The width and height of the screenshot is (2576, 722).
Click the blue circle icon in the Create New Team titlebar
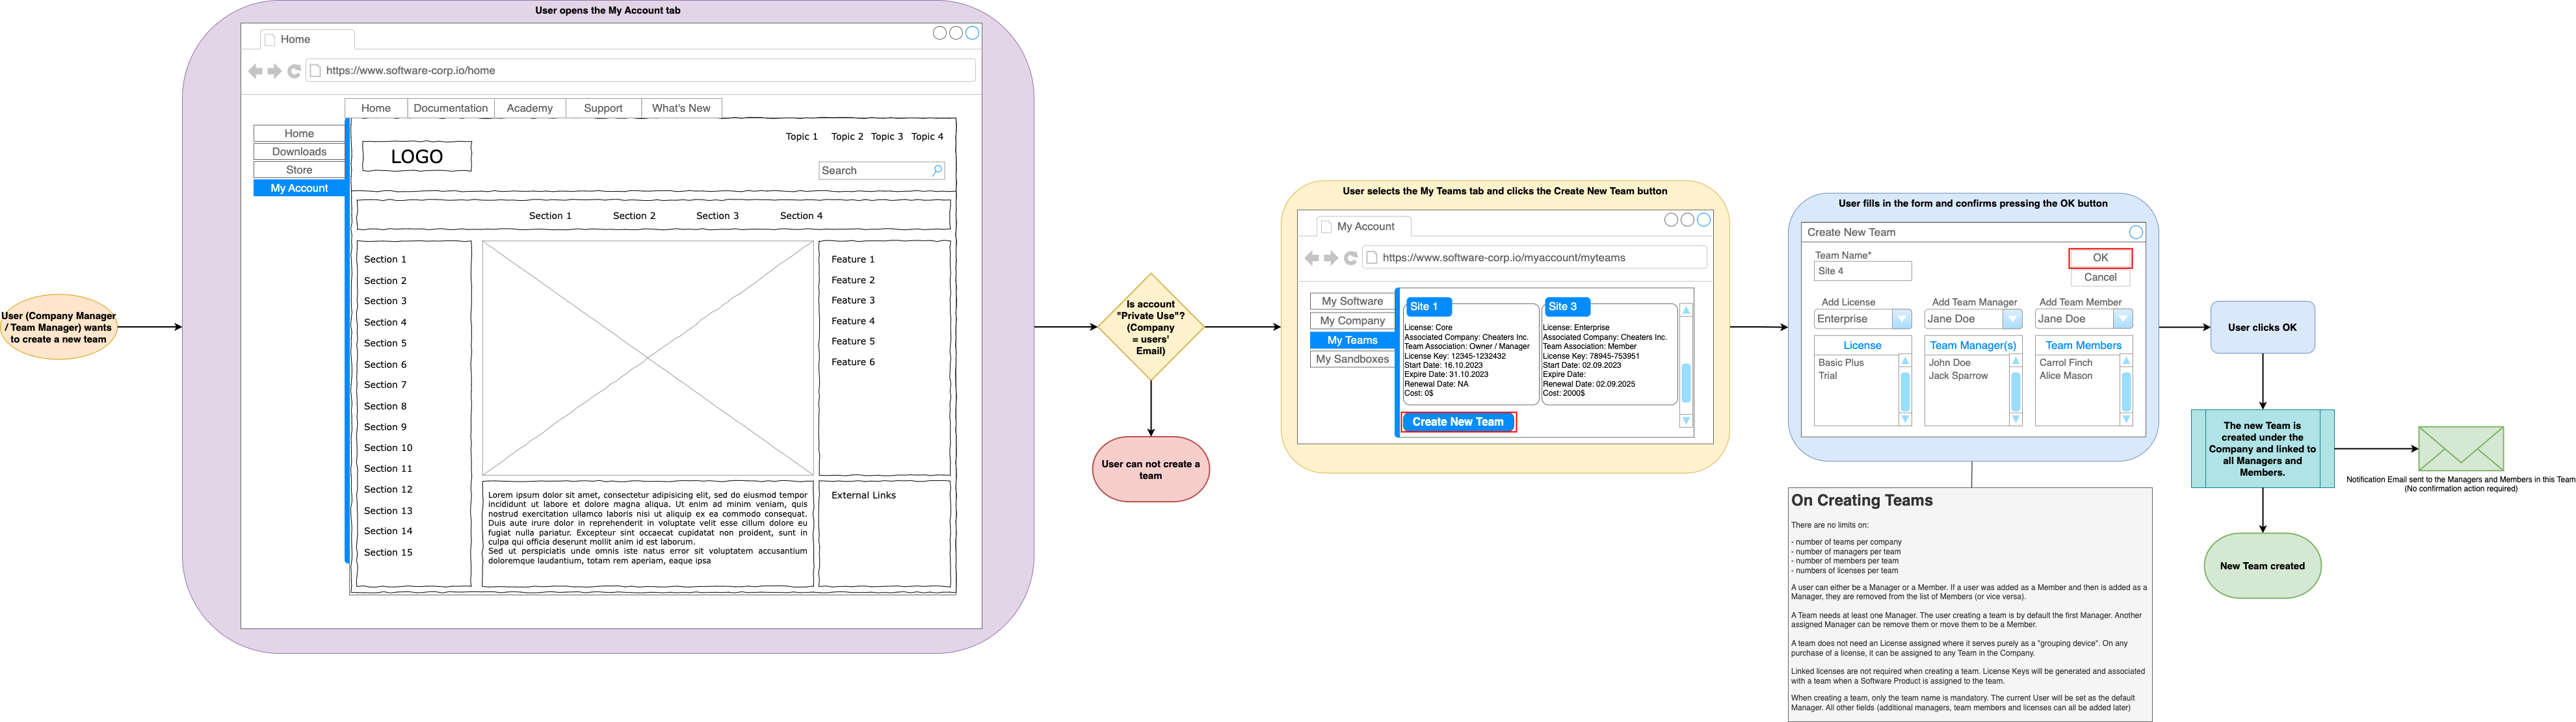coord(2136,232)
